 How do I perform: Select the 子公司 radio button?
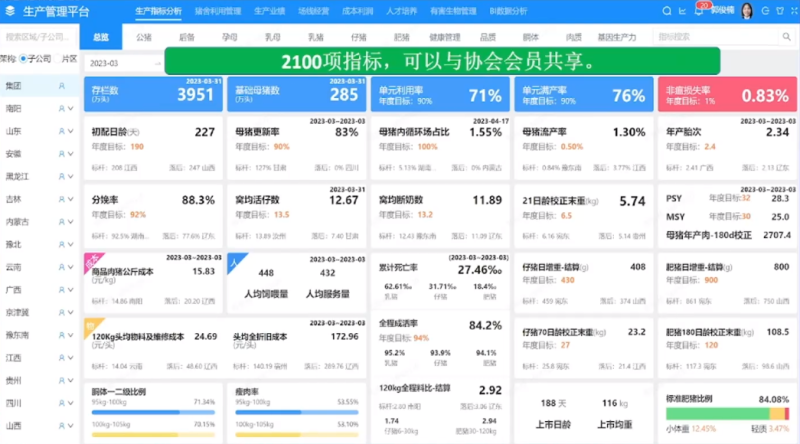23,59
